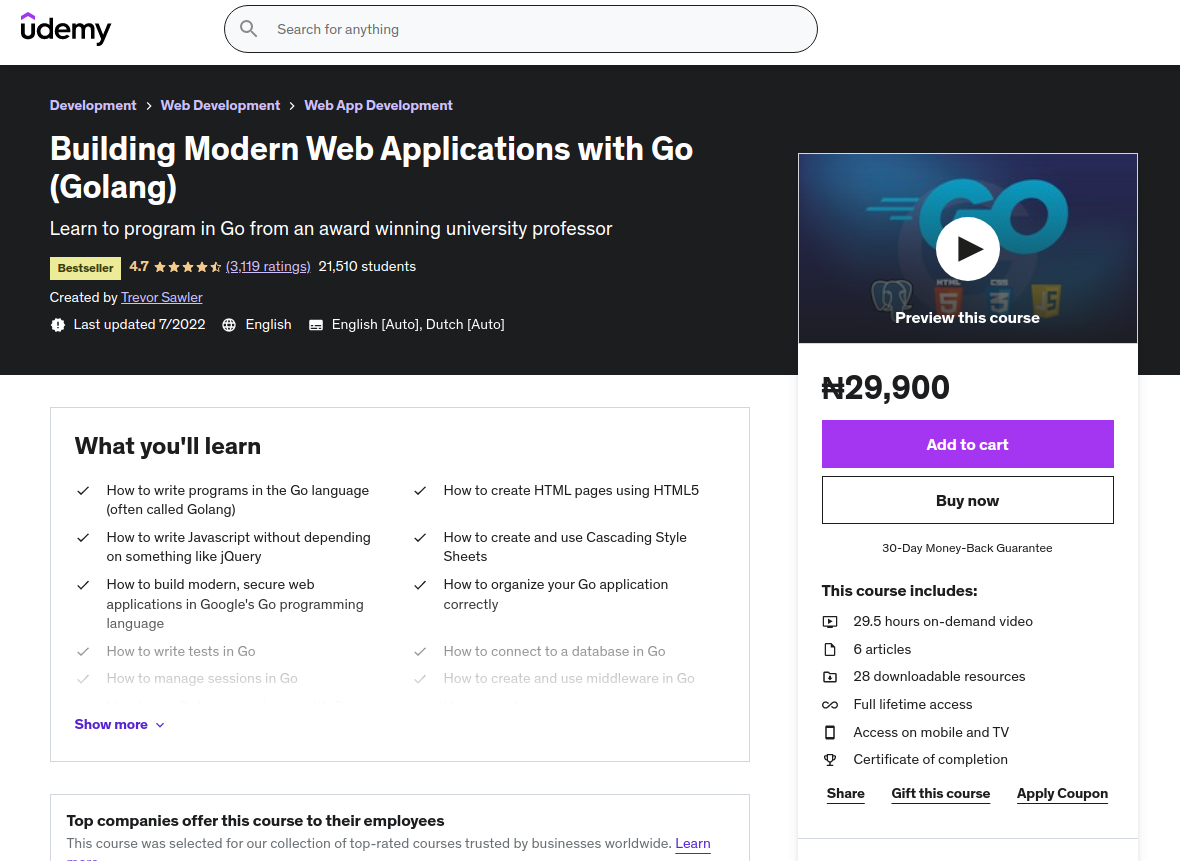Click the Bestseller badge
1180x861 pixels.
[86, 268]
